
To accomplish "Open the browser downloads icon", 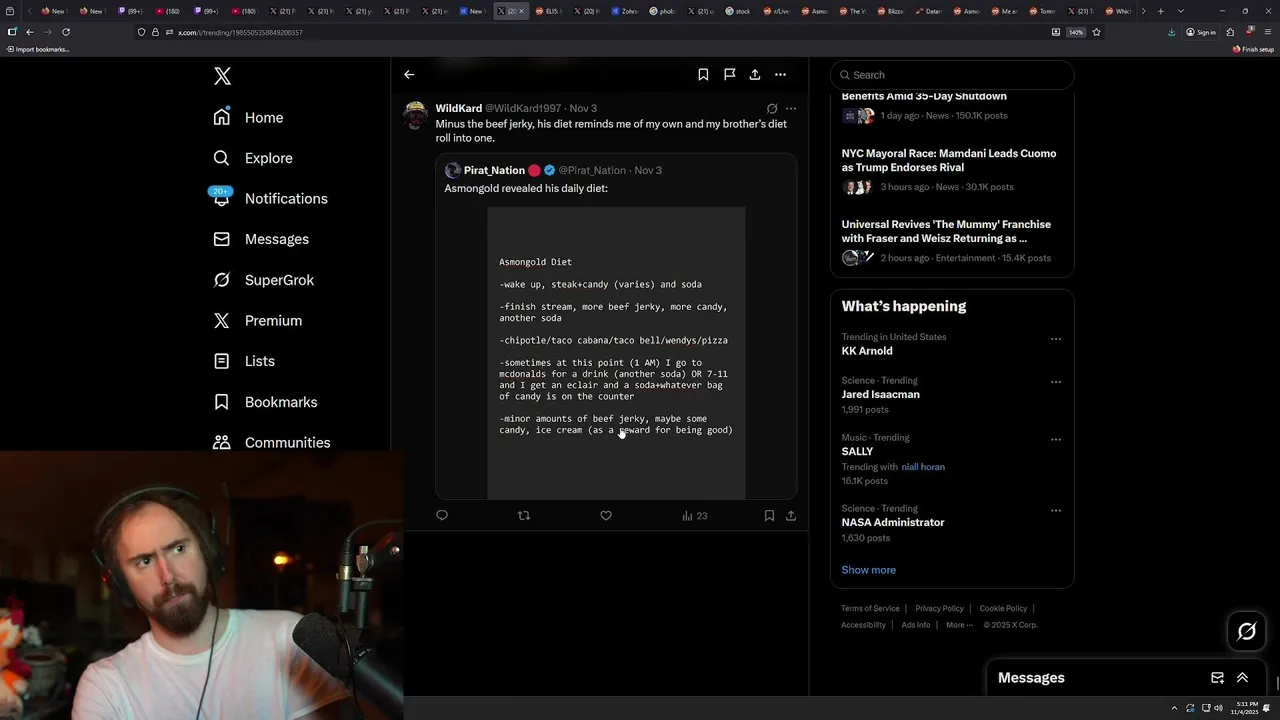I will click(1171, 32).
